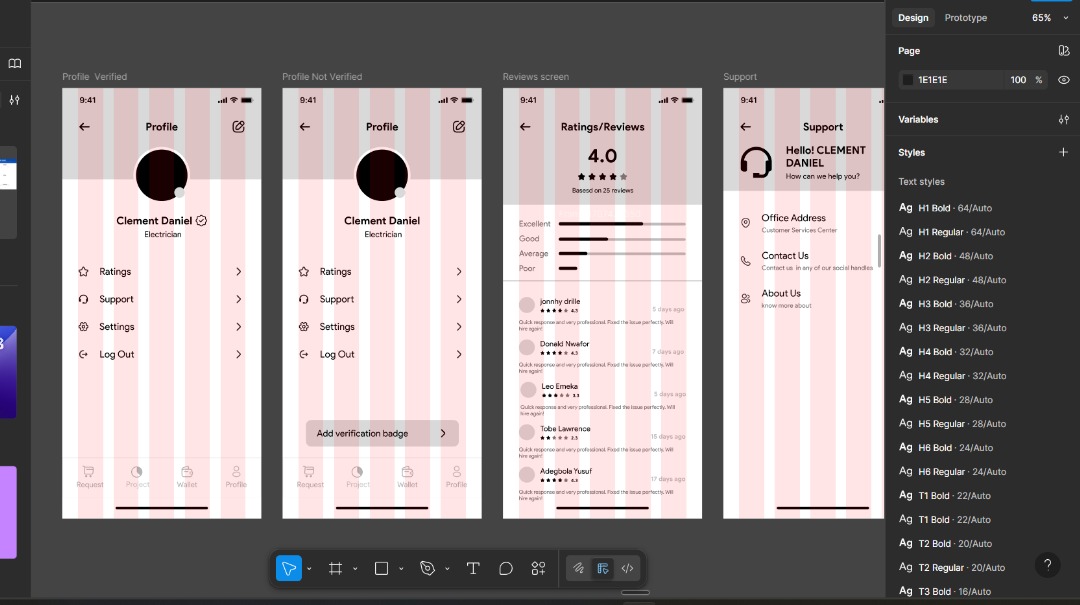Open the adjust settings icon in left sidebar

14,100
